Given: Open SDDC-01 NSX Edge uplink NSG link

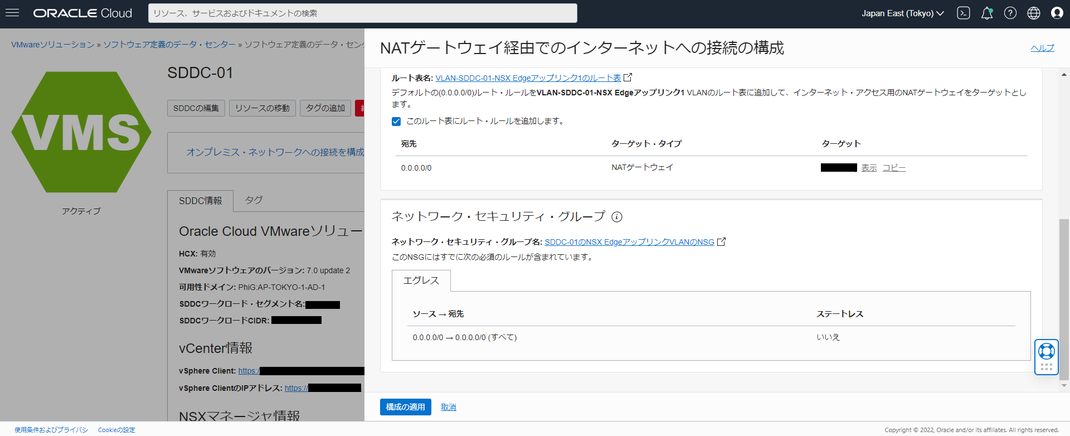Looking at the screenshot, I should (629, 242).
